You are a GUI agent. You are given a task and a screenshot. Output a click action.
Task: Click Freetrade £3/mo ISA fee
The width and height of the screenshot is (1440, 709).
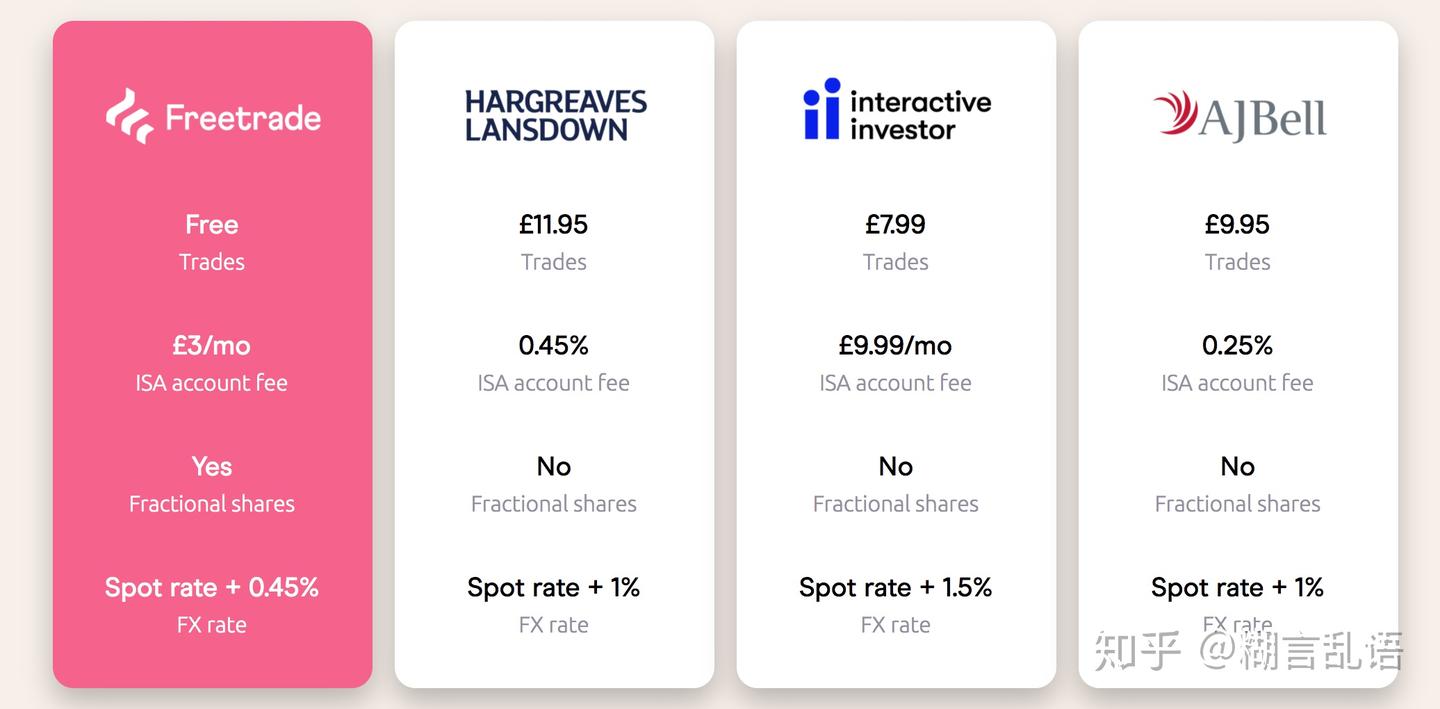pos(212,346)
